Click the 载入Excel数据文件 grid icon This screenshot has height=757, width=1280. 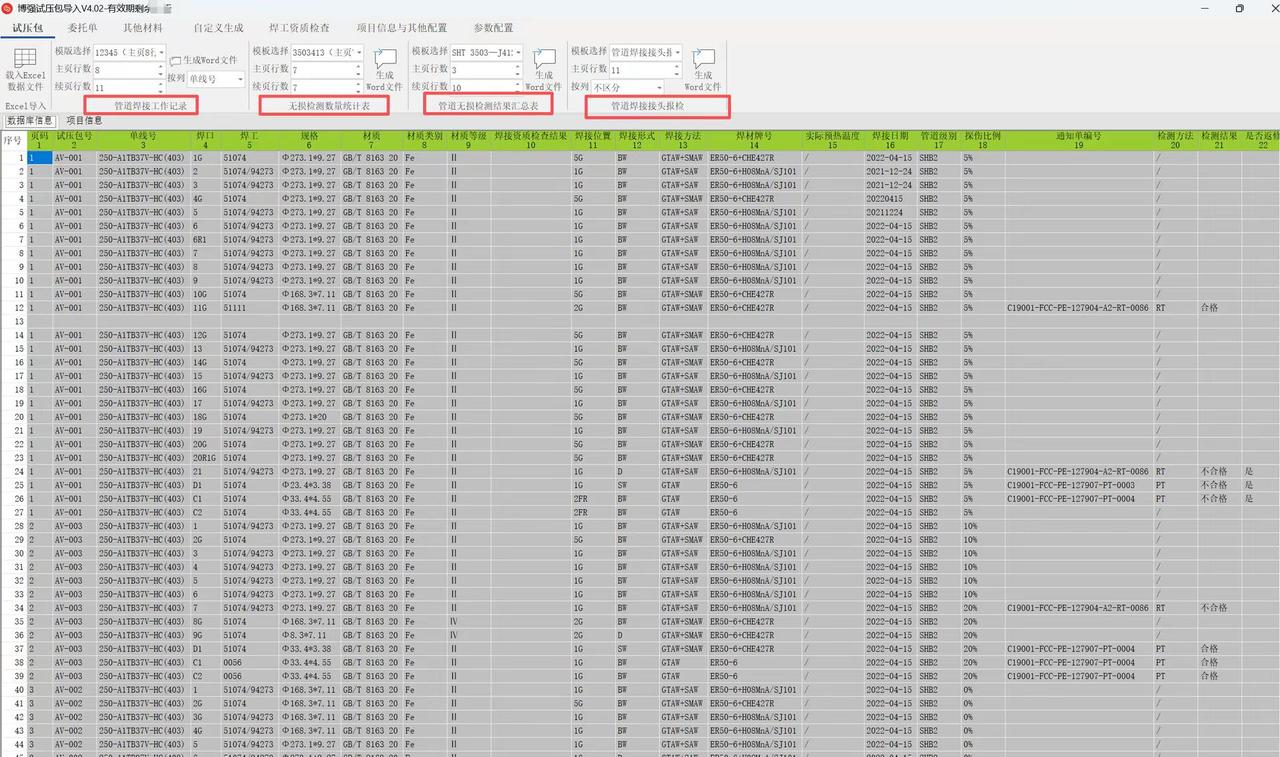[x=25, y=58]
